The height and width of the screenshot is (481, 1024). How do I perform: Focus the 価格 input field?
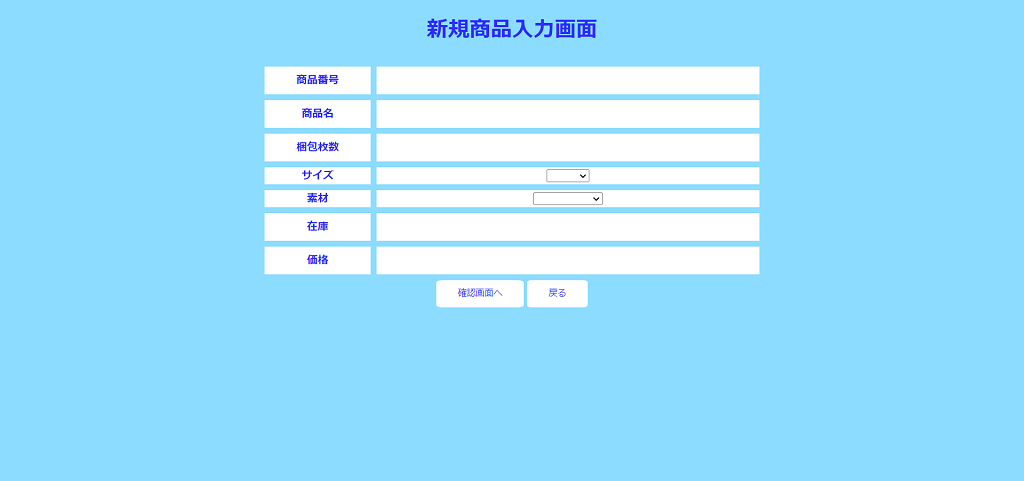click(x=568, y=260)
